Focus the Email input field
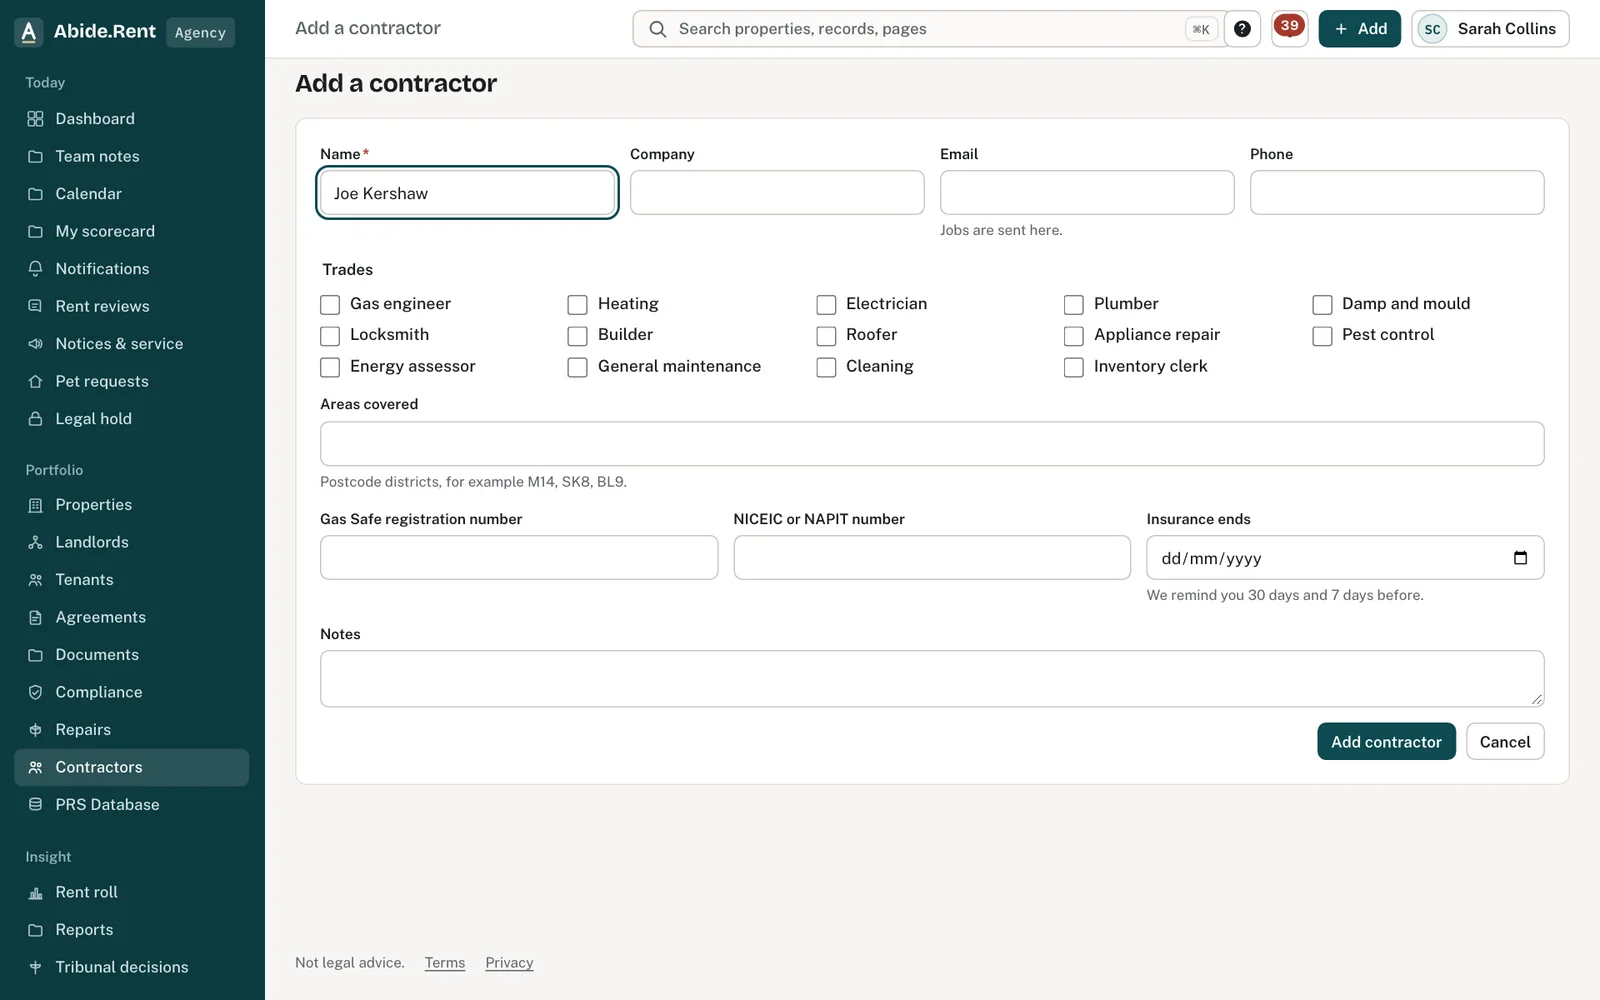Image resolution: width=1600 pixels, height=1000 pixels. click(x=1087, y=192)
